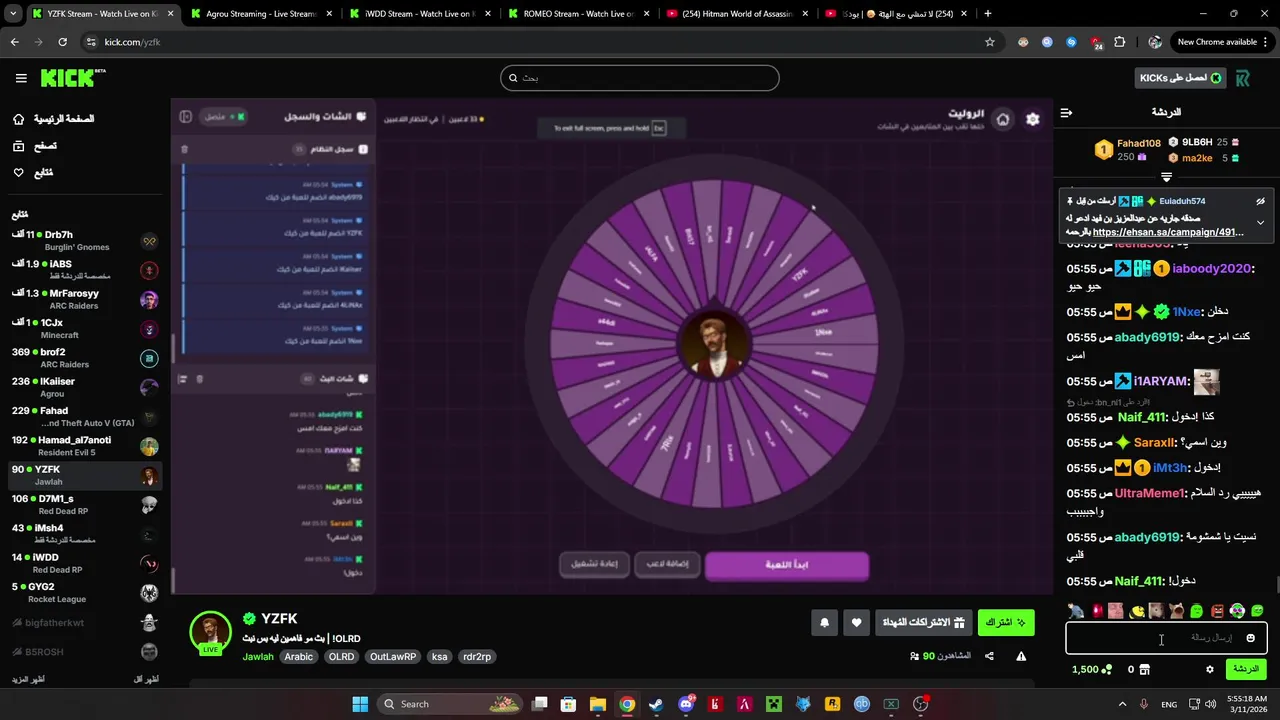
Task: Open the الصفحة الرئيسية home link in sidebar
Action: click(53, 119)
